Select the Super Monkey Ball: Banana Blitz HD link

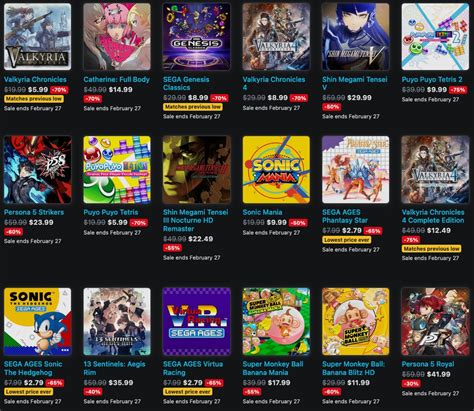[x=353, y=368]
